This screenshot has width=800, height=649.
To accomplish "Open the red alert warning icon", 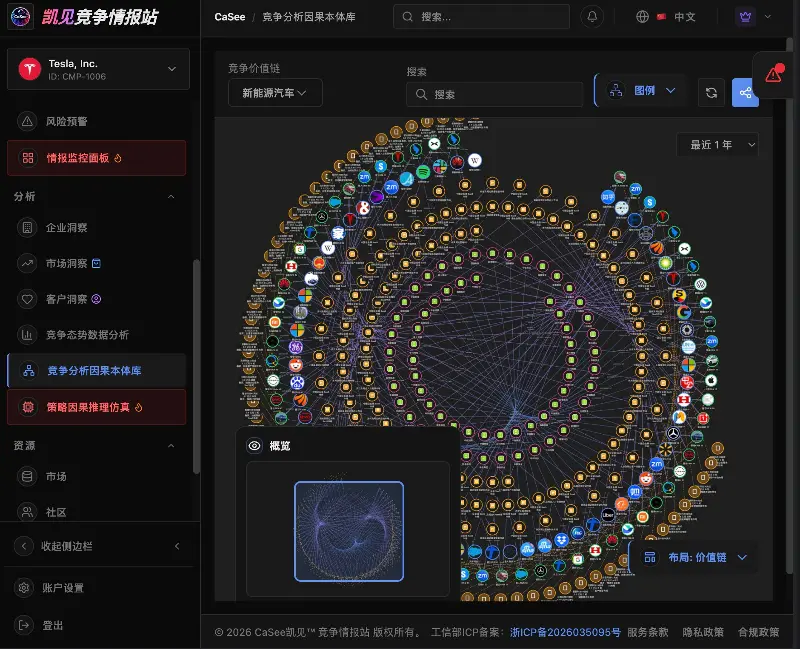I will [774, 74].
